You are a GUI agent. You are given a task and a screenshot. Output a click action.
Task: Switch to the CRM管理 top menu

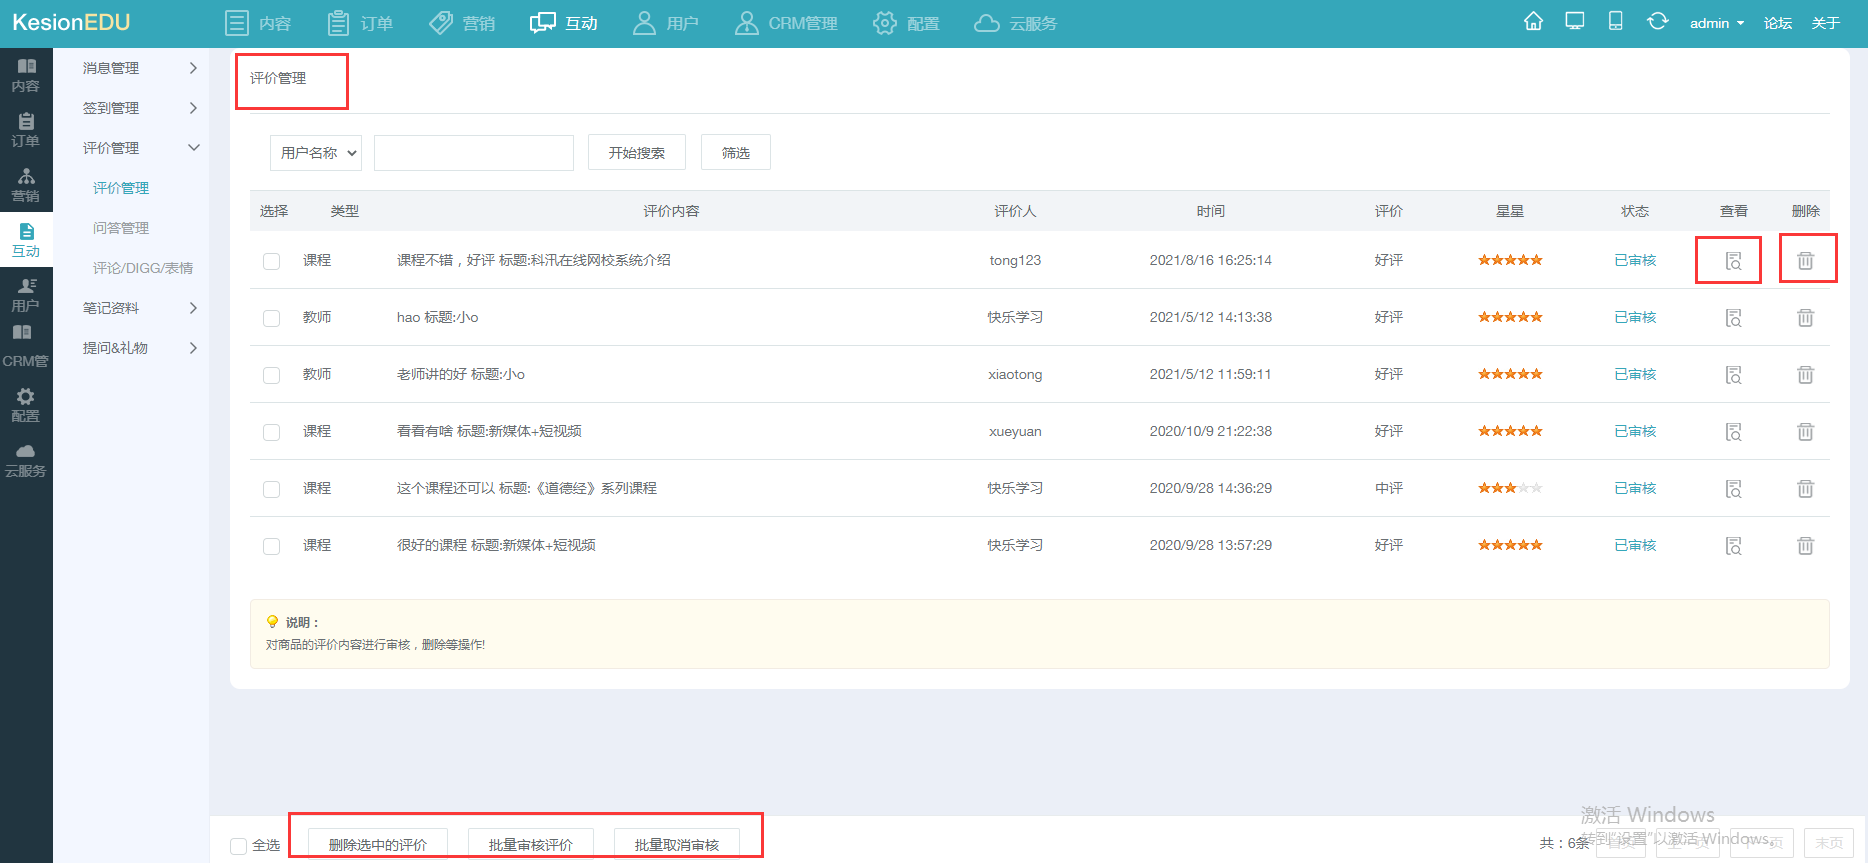click(x=786, y=23)
